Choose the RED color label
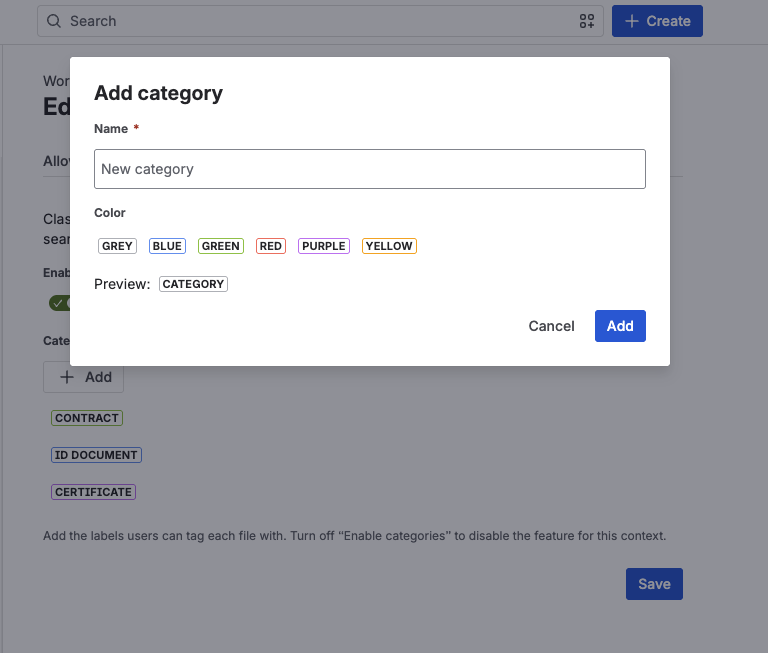The width and height of the screenshot is (768, 653). pyautogui.click(x=270, y=246)
